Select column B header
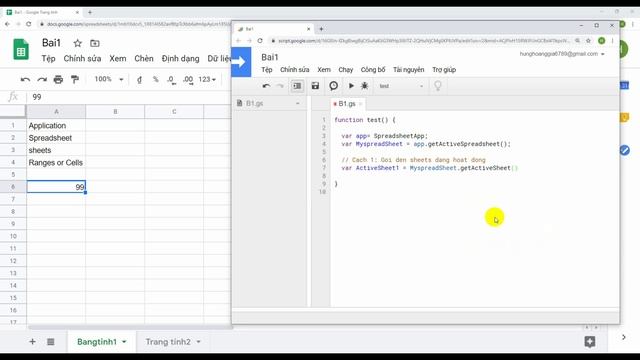Viewport: 640px width, 360px height. point(115,111)
